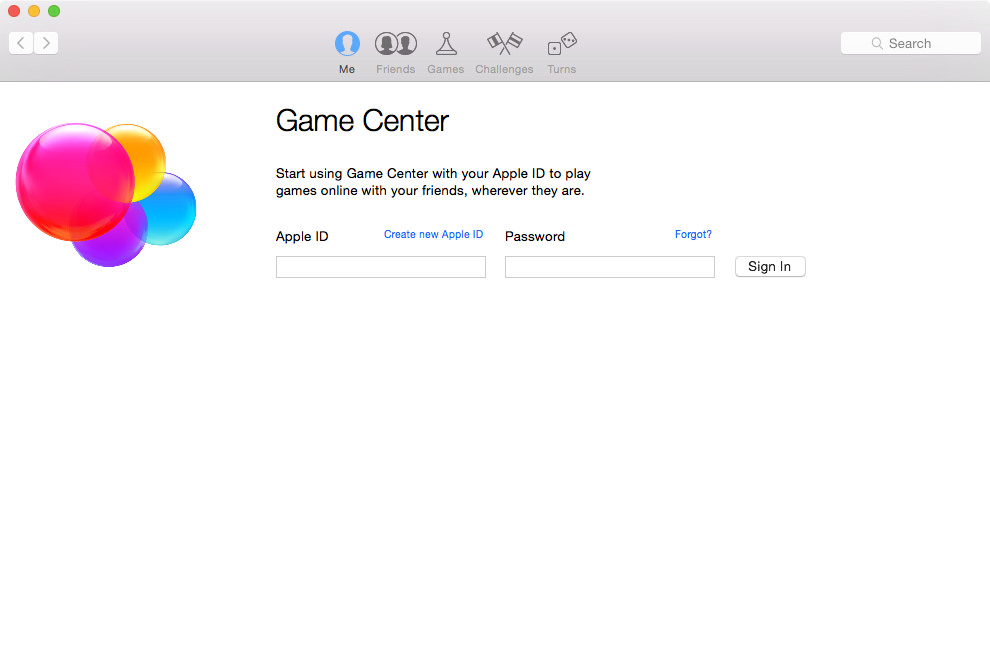The width and height of the screenshot is (990, 672).
Task: Open the Forgot? password link
Action: click(x=693, y=234)
